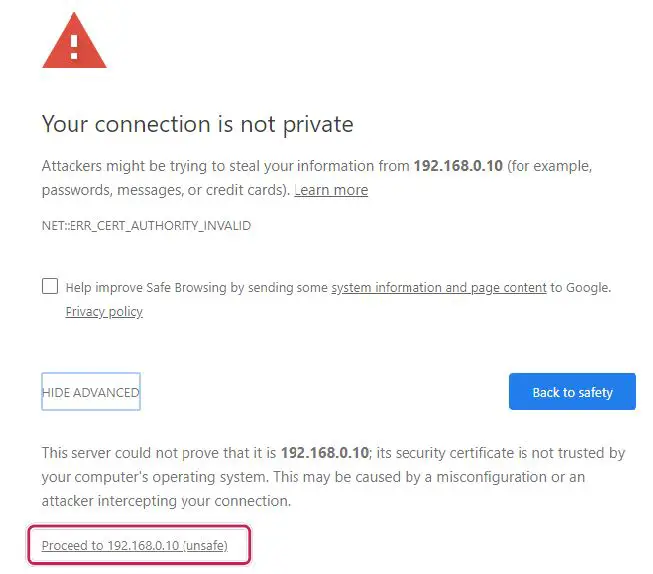Collapse details with HIDE ADVANCED
The image size is (653, 574).
coord(91,392)
